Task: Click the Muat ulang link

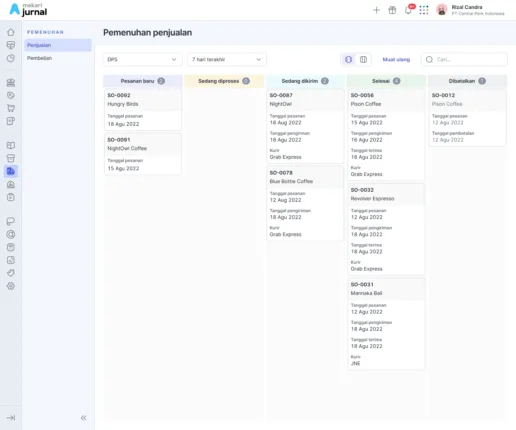Action: [x=396, y=59]
